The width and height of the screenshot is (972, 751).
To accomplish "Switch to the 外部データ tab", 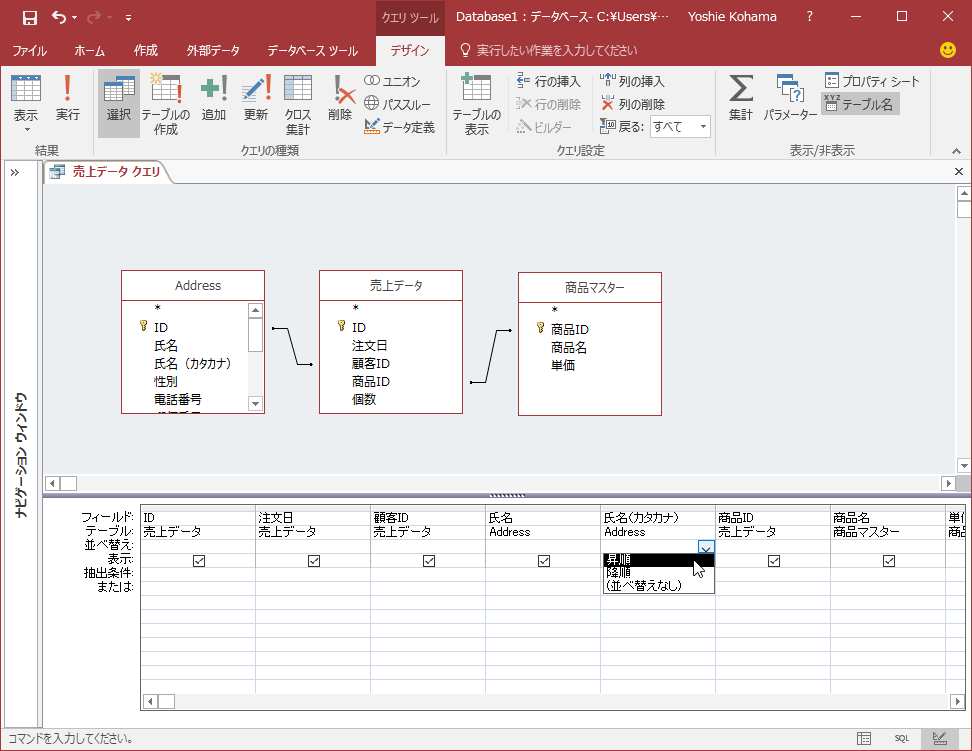I will pyautogui.click(x=213, y=51).
